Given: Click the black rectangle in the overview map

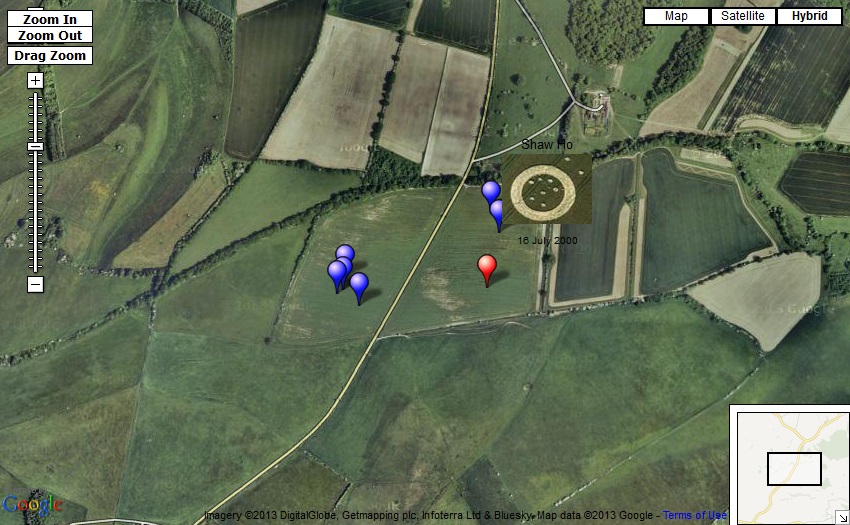Looking at the screenshot, I should click(794, 469).
